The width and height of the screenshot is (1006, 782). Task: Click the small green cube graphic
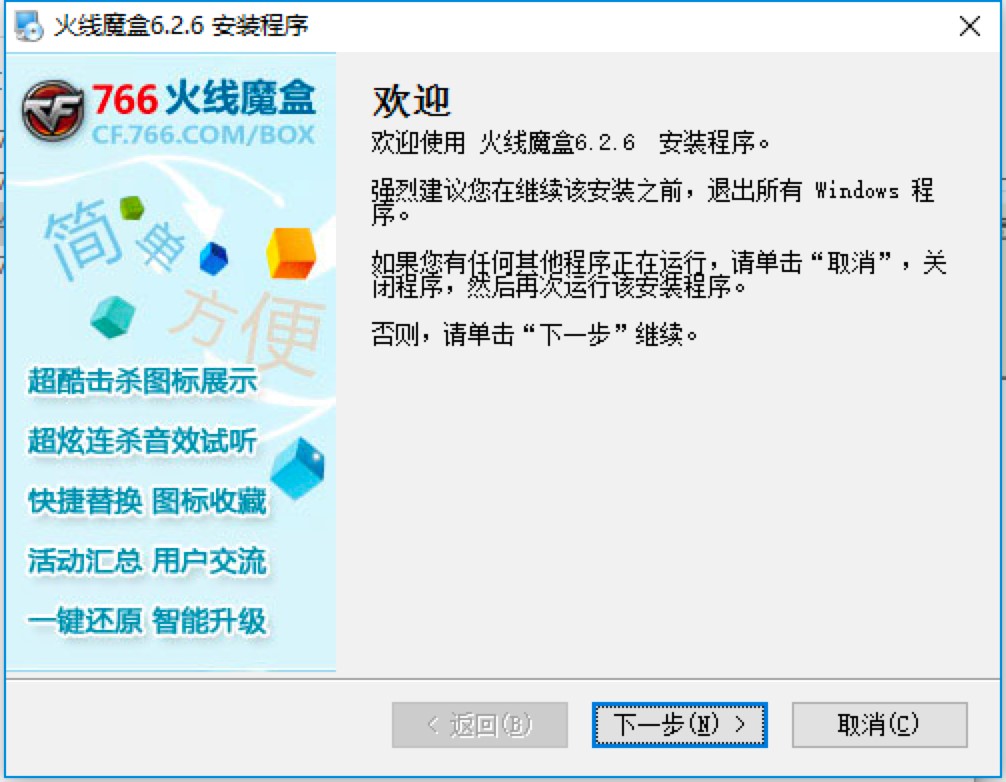pyautogui.click(x=132, y=208)
